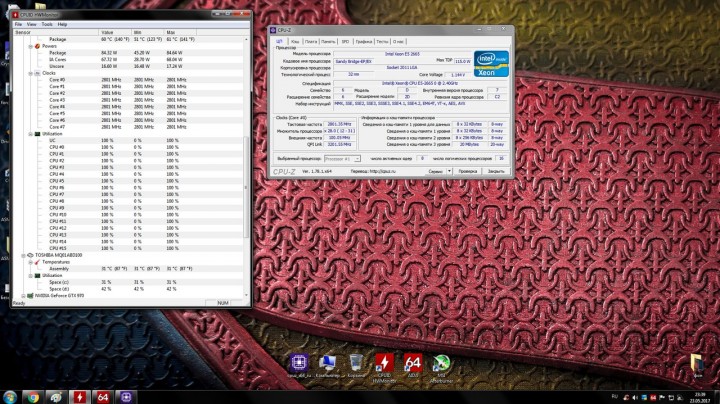Screen dimensions: 720x404
Task: Open the View menu in HWMonitor
Action: pyautogui.click(x=32, y=24)
